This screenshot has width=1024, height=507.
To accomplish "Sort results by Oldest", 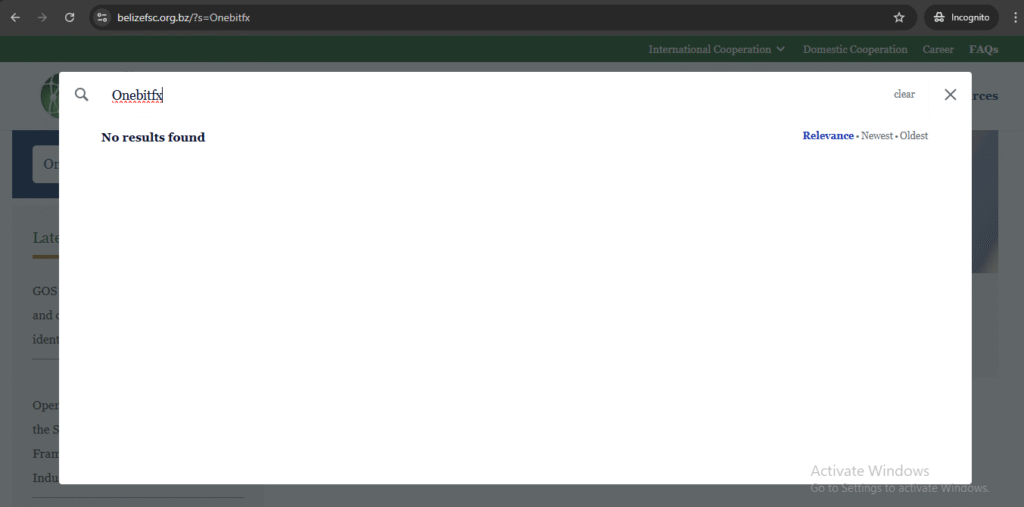I will point(914,136).
